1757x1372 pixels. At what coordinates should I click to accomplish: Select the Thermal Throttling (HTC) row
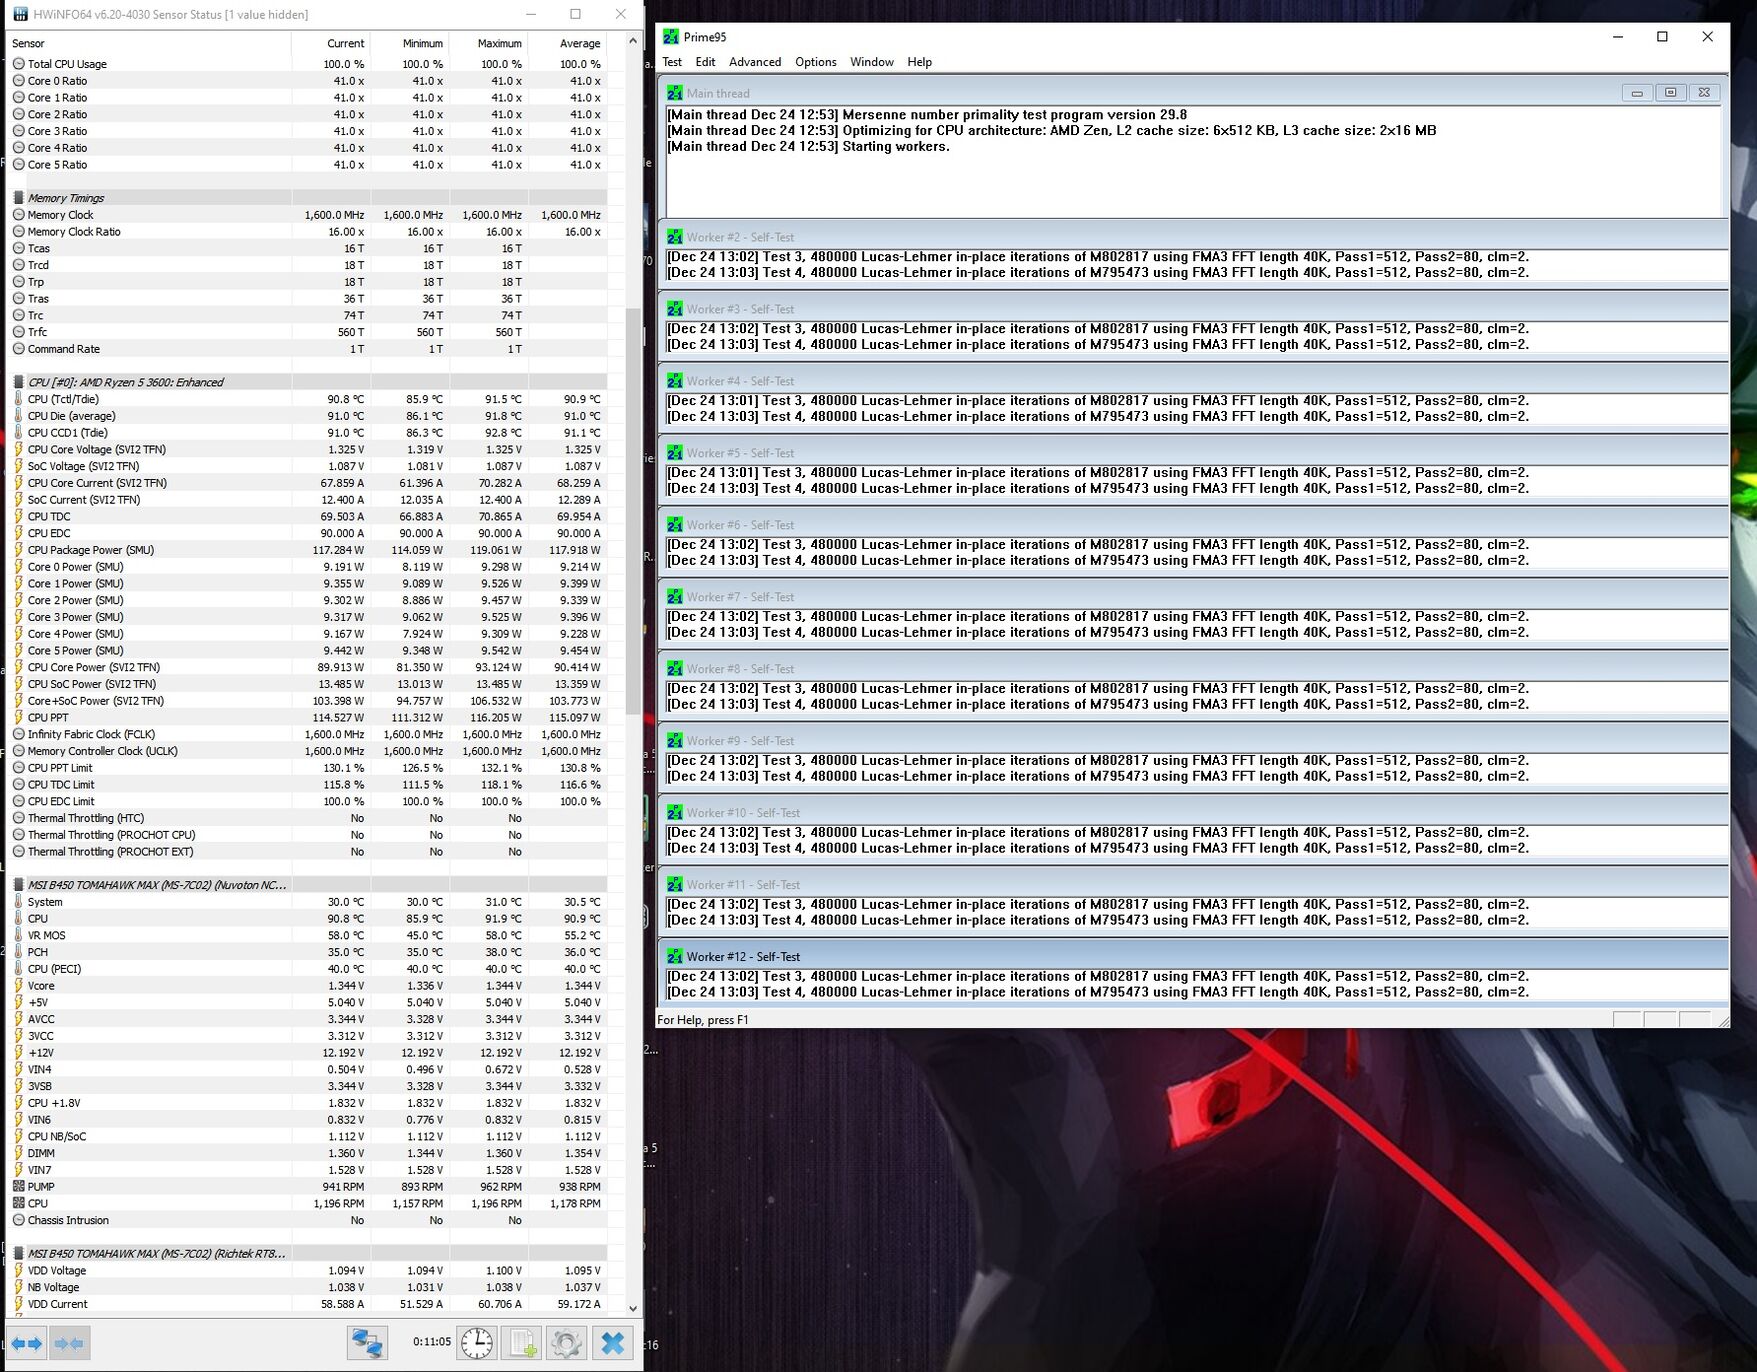[308, 818]
